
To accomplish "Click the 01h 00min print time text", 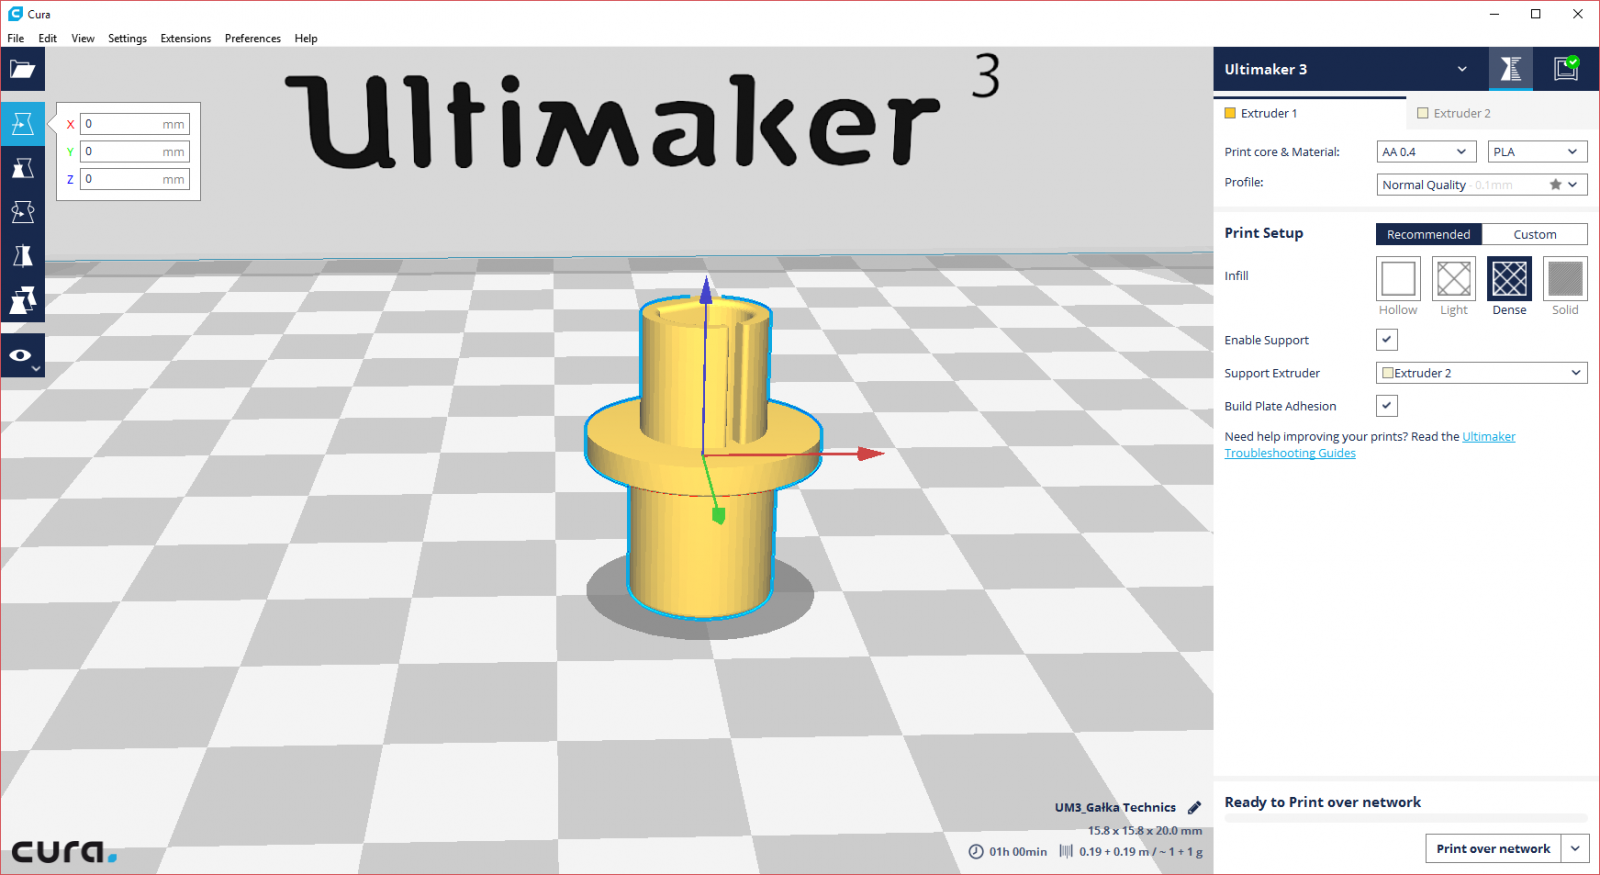I will (1018, 852).
